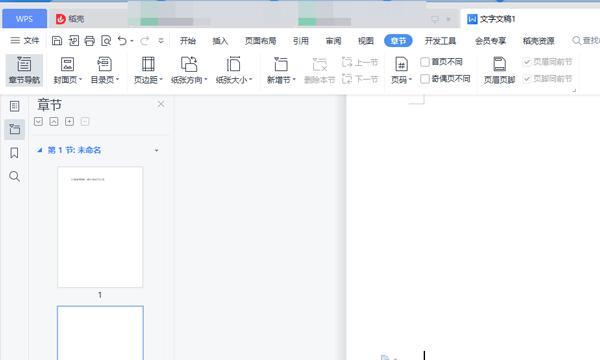Click the 第 1 节: 未命名 section label
Screen dimensions: 600x360
pyautogui.click(x=74, y=150)
